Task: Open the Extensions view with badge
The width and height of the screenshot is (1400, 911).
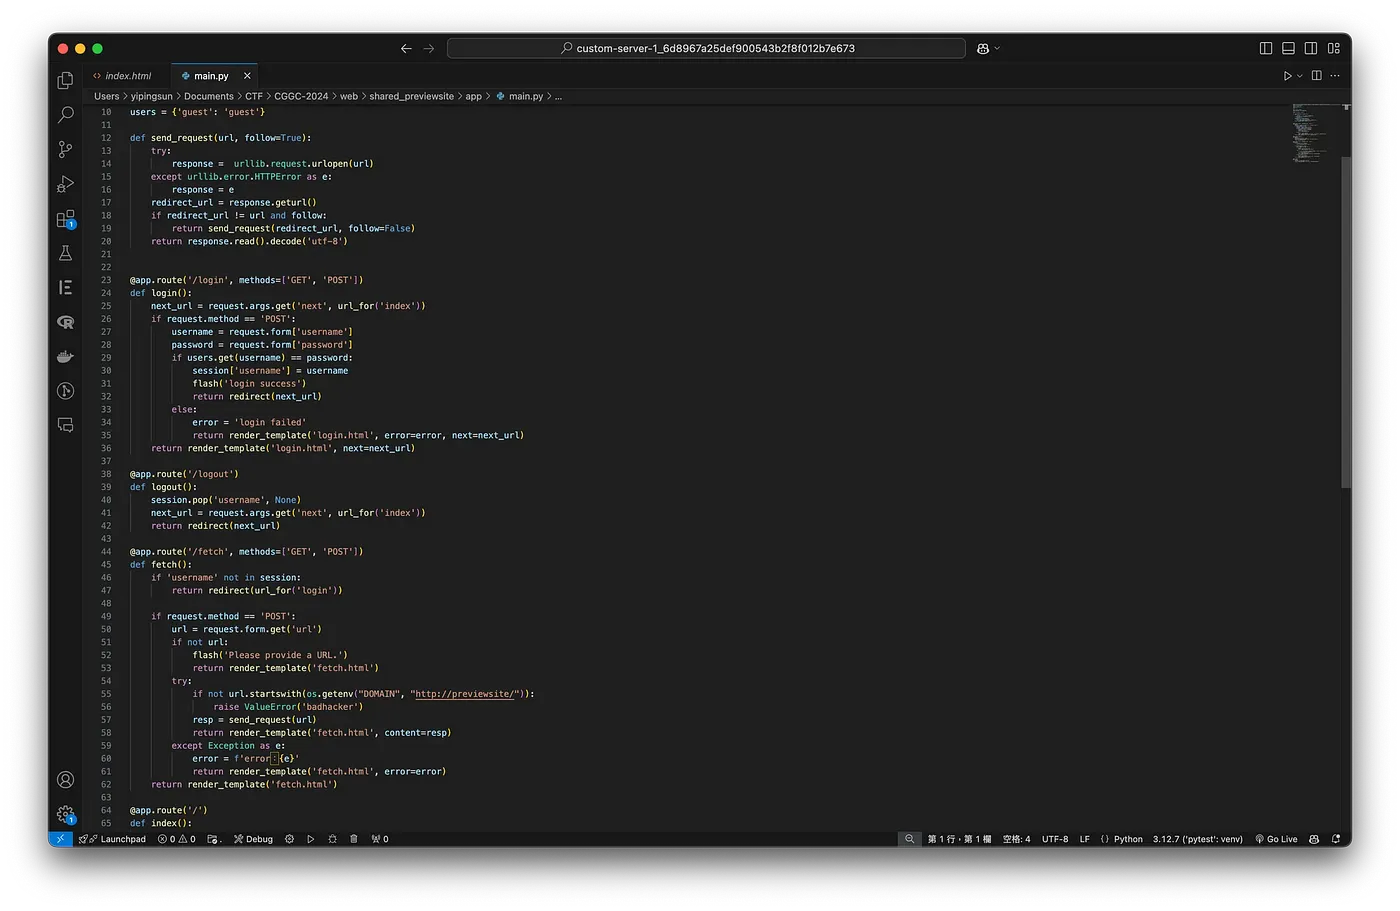Action: pyautogui.click(x=66, y=219)
